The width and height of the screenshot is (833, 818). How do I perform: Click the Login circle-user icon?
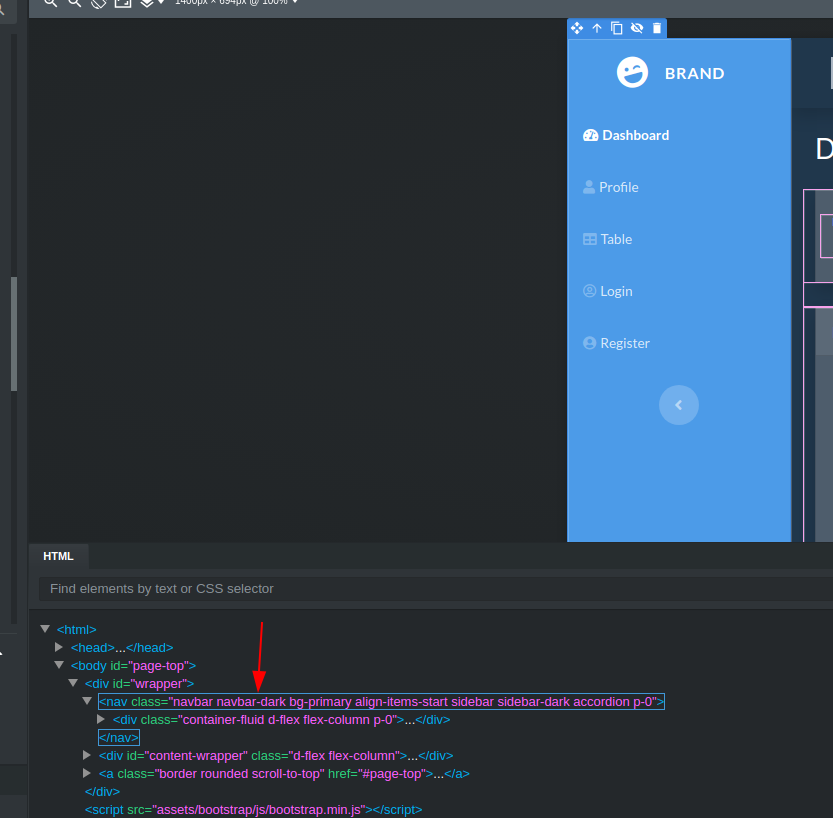pos(590,291)
